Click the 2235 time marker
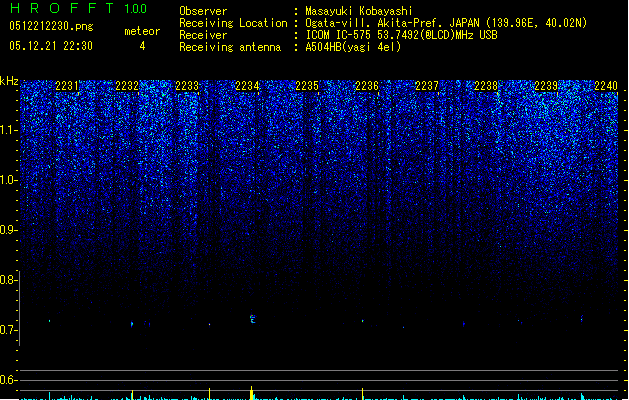629x400 pixels. click(307, 86)
